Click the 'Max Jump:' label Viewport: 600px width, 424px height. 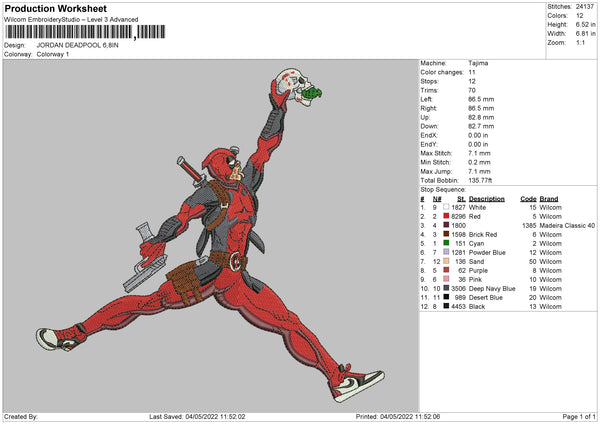tap(436, 171)
